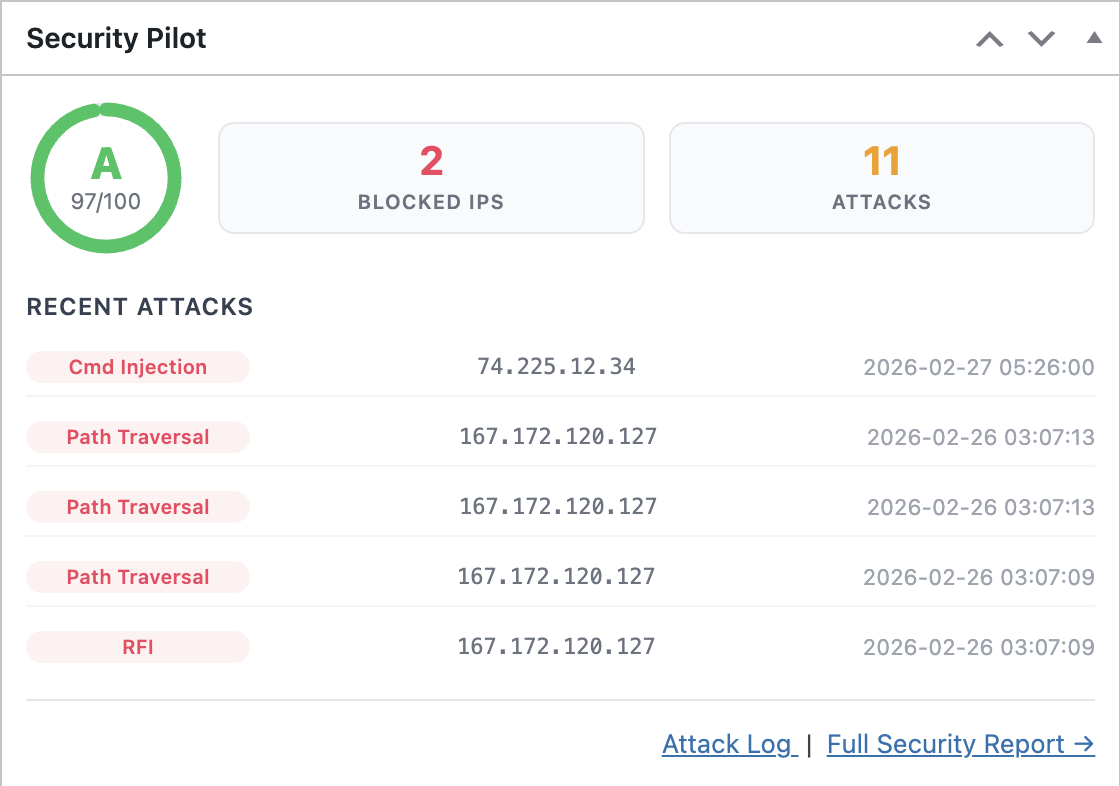Click the A grade score ring

[106, 177]
